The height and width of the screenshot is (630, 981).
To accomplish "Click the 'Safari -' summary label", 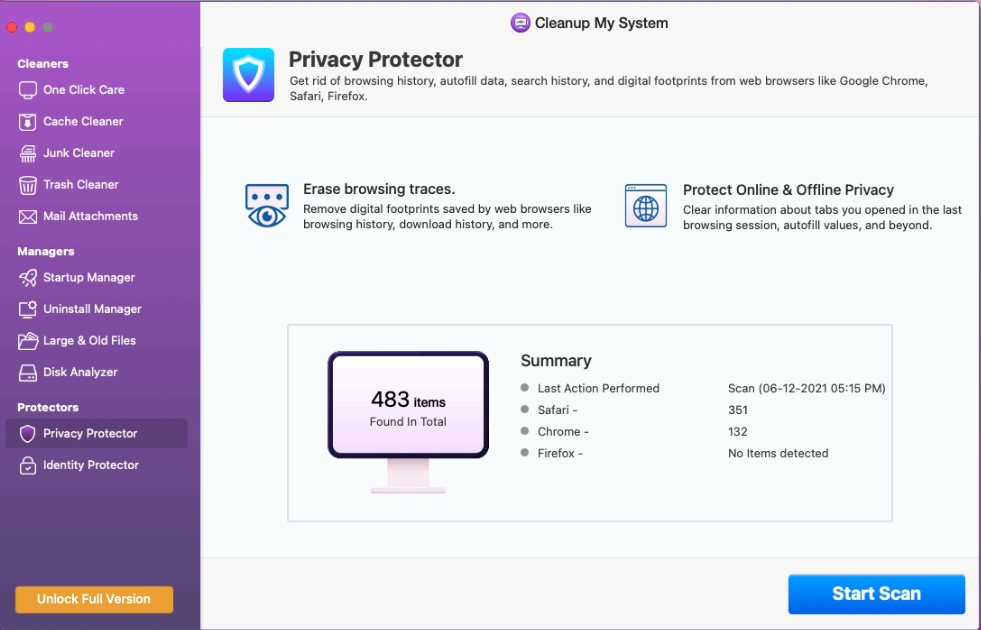I will click(x=557, y=410).
